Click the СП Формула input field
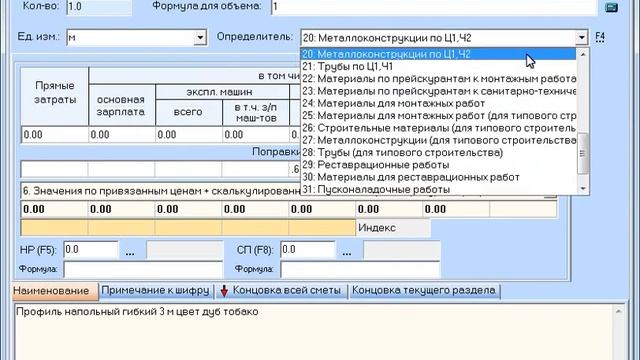Screen dimensions: 640x360 click(x=360, y=269)
